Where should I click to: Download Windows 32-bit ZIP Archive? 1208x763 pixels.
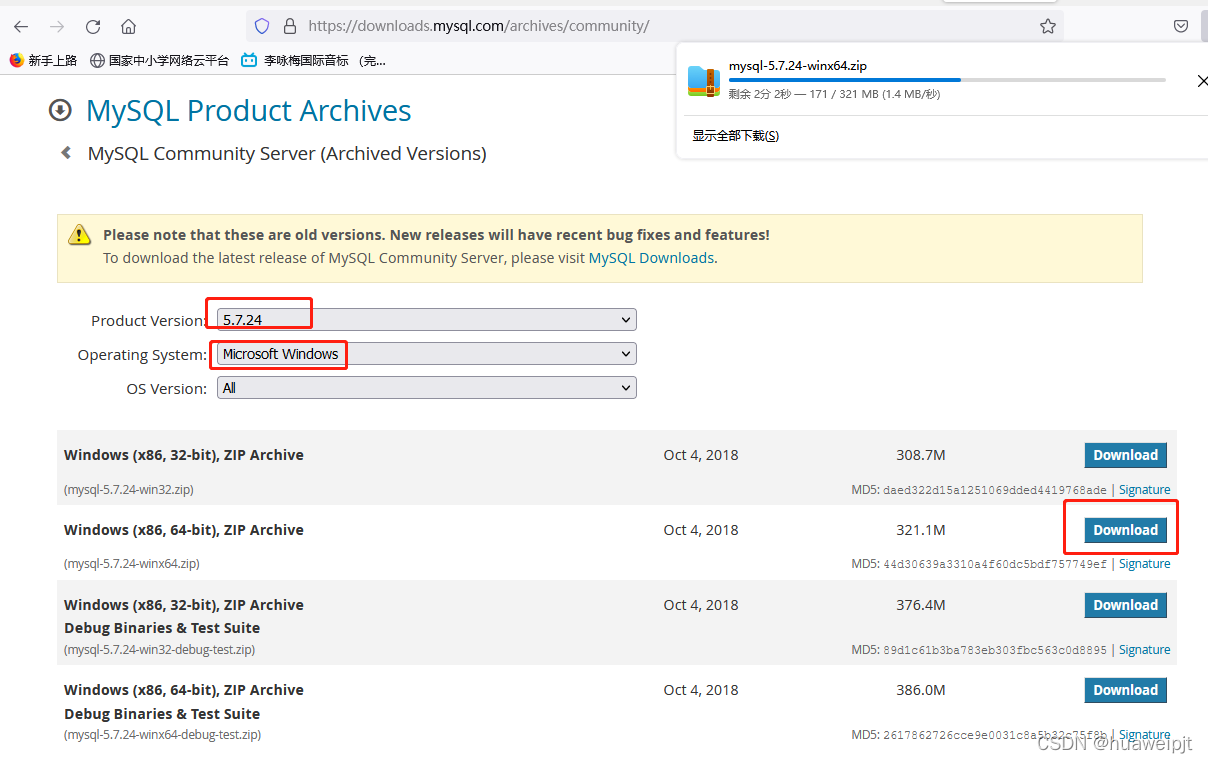(1125, 455)
